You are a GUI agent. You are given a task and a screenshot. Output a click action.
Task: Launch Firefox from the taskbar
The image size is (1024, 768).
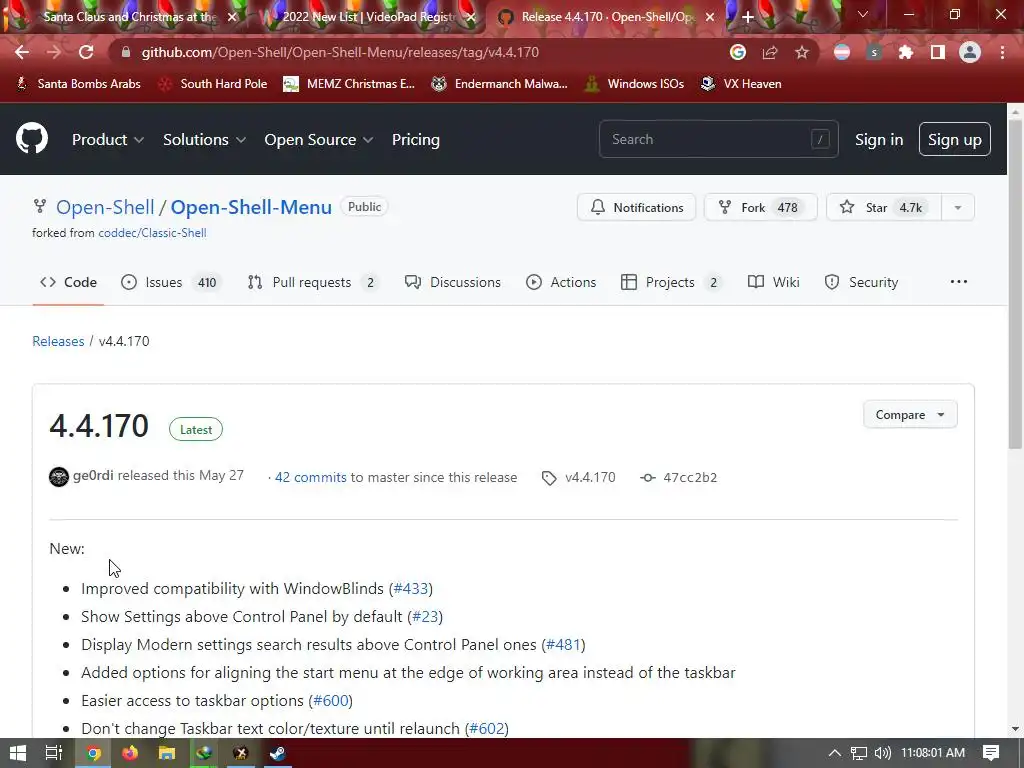point(130,753)
